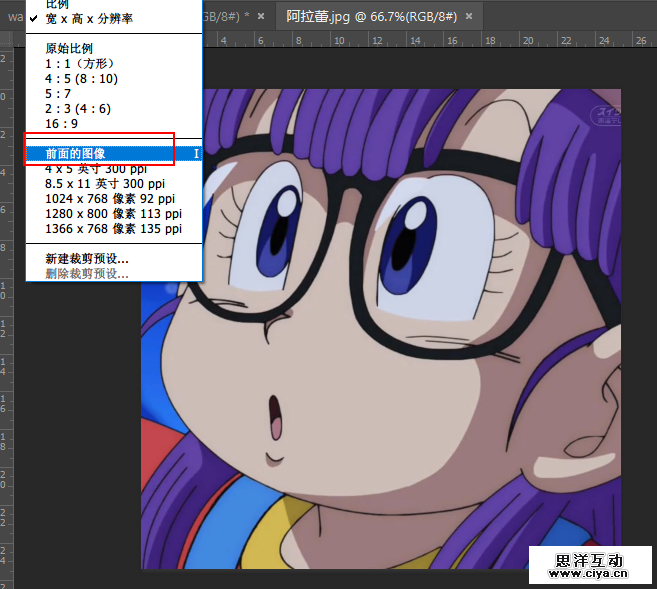657x589 pixels.
Task: Select the 16 : 9 crop ratio
Action: coord(62,123)
